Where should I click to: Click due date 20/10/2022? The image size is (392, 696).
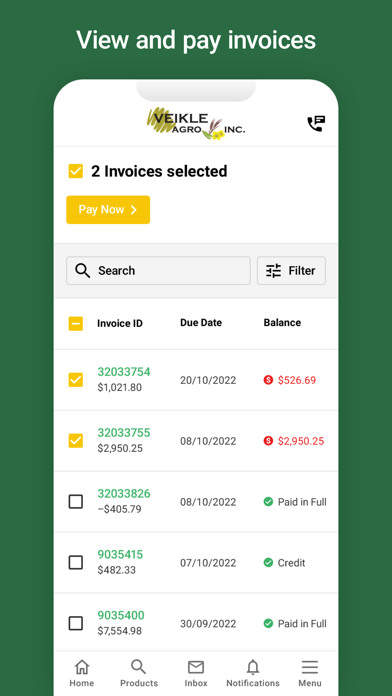(208, 380)
